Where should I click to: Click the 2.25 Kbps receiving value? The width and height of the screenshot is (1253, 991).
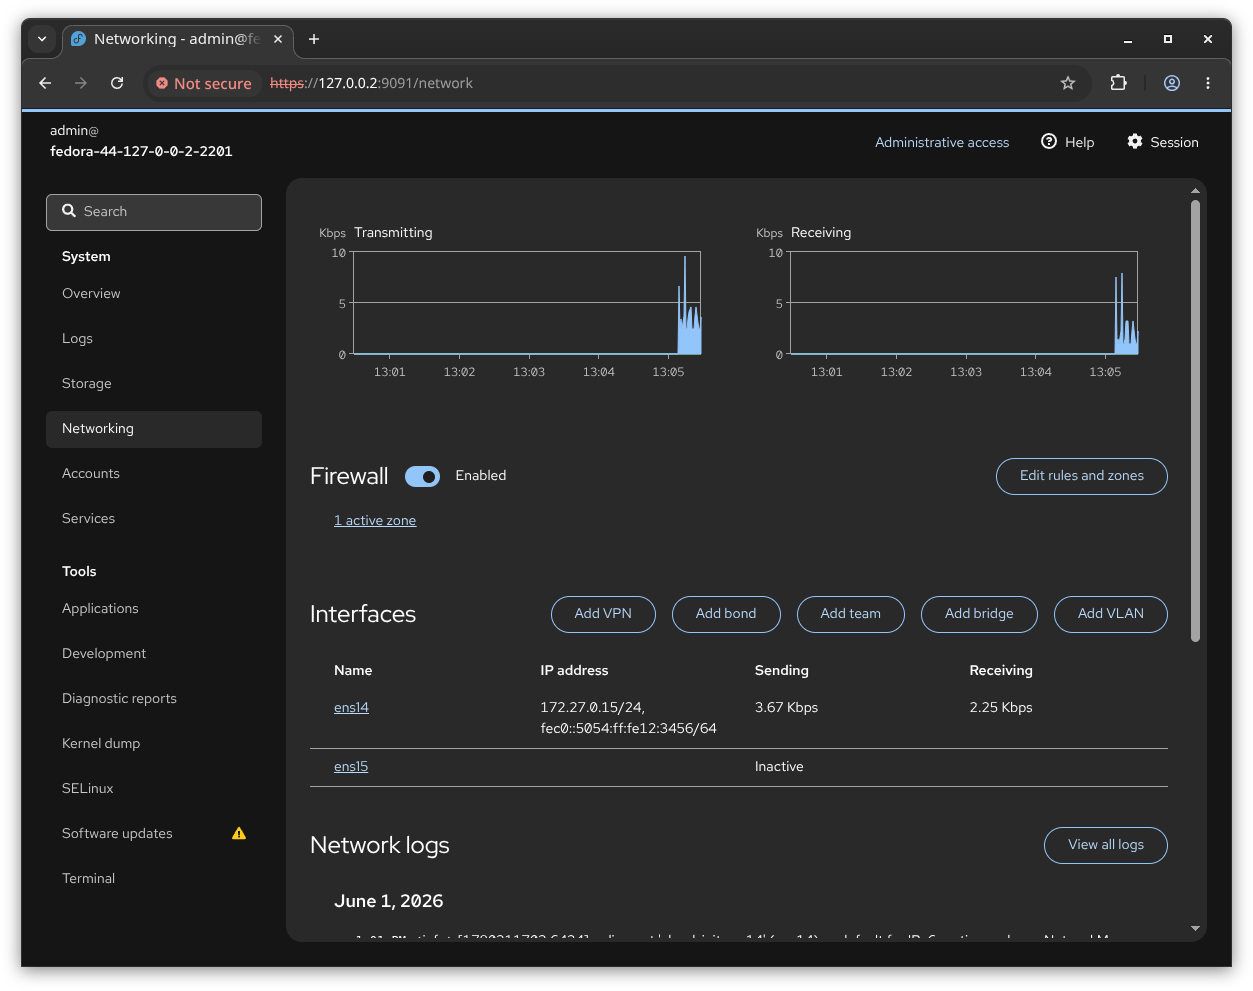coord(1001,708)
